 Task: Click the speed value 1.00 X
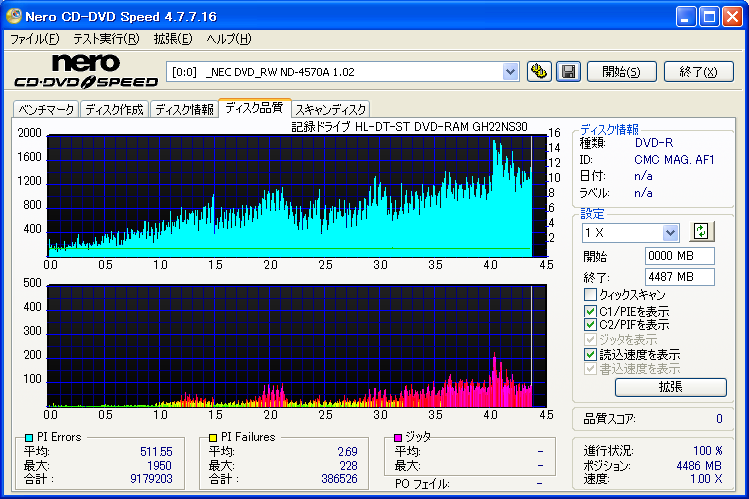pyautogui.click(x=706, y=478)
